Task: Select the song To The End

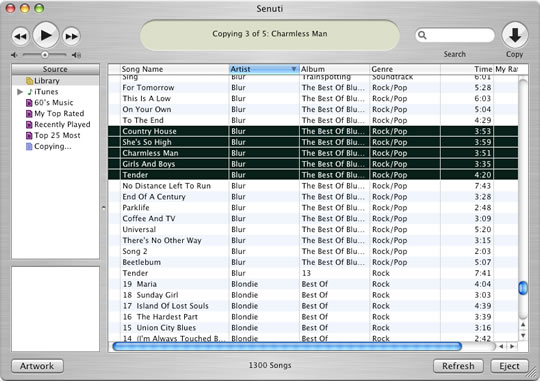Action: click(313, 120)
